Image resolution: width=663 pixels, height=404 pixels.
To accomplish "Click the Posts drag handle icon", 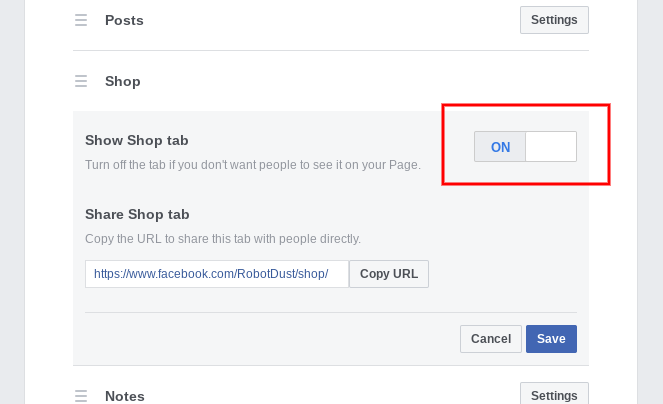I will click(x=81, y=20).
